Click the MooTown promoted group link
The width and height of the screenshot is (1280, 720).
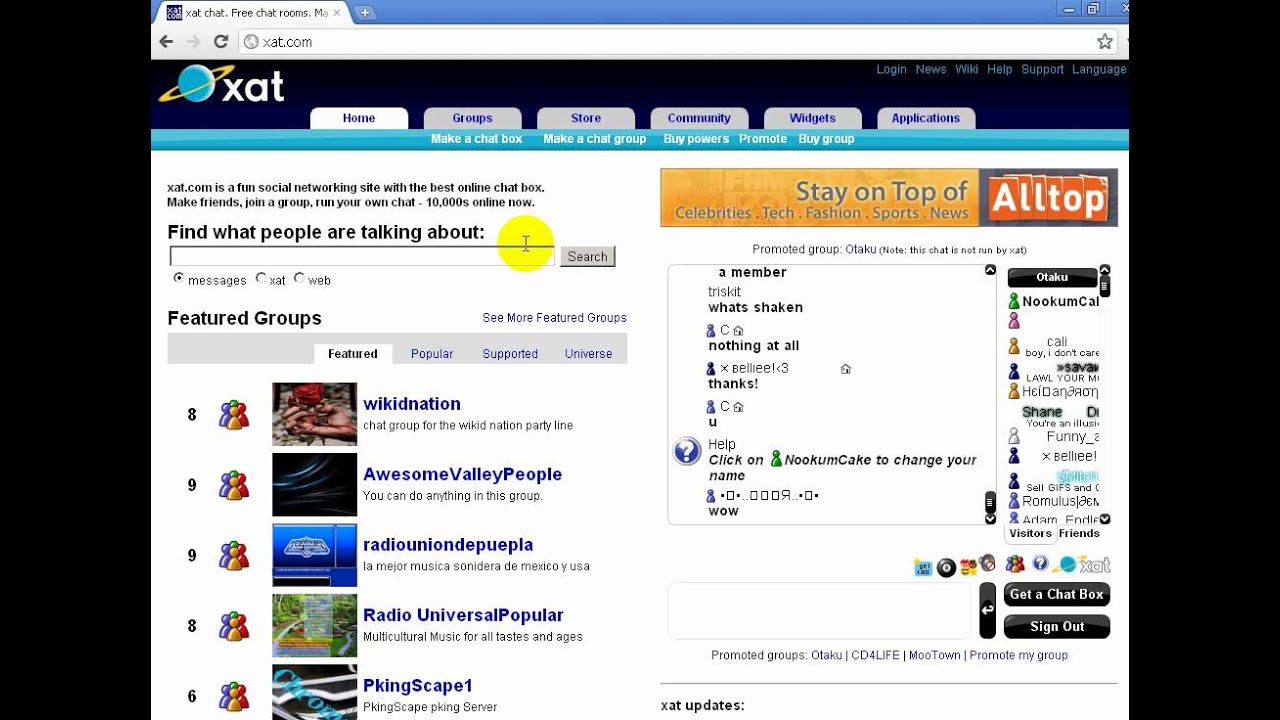pyautogui.click(x=934, y=656)
